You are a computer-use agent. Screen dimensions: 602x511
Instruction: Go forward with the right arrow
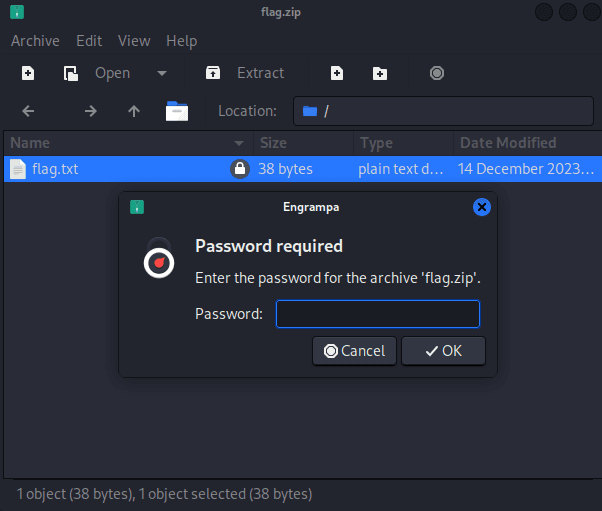(91, 111)
